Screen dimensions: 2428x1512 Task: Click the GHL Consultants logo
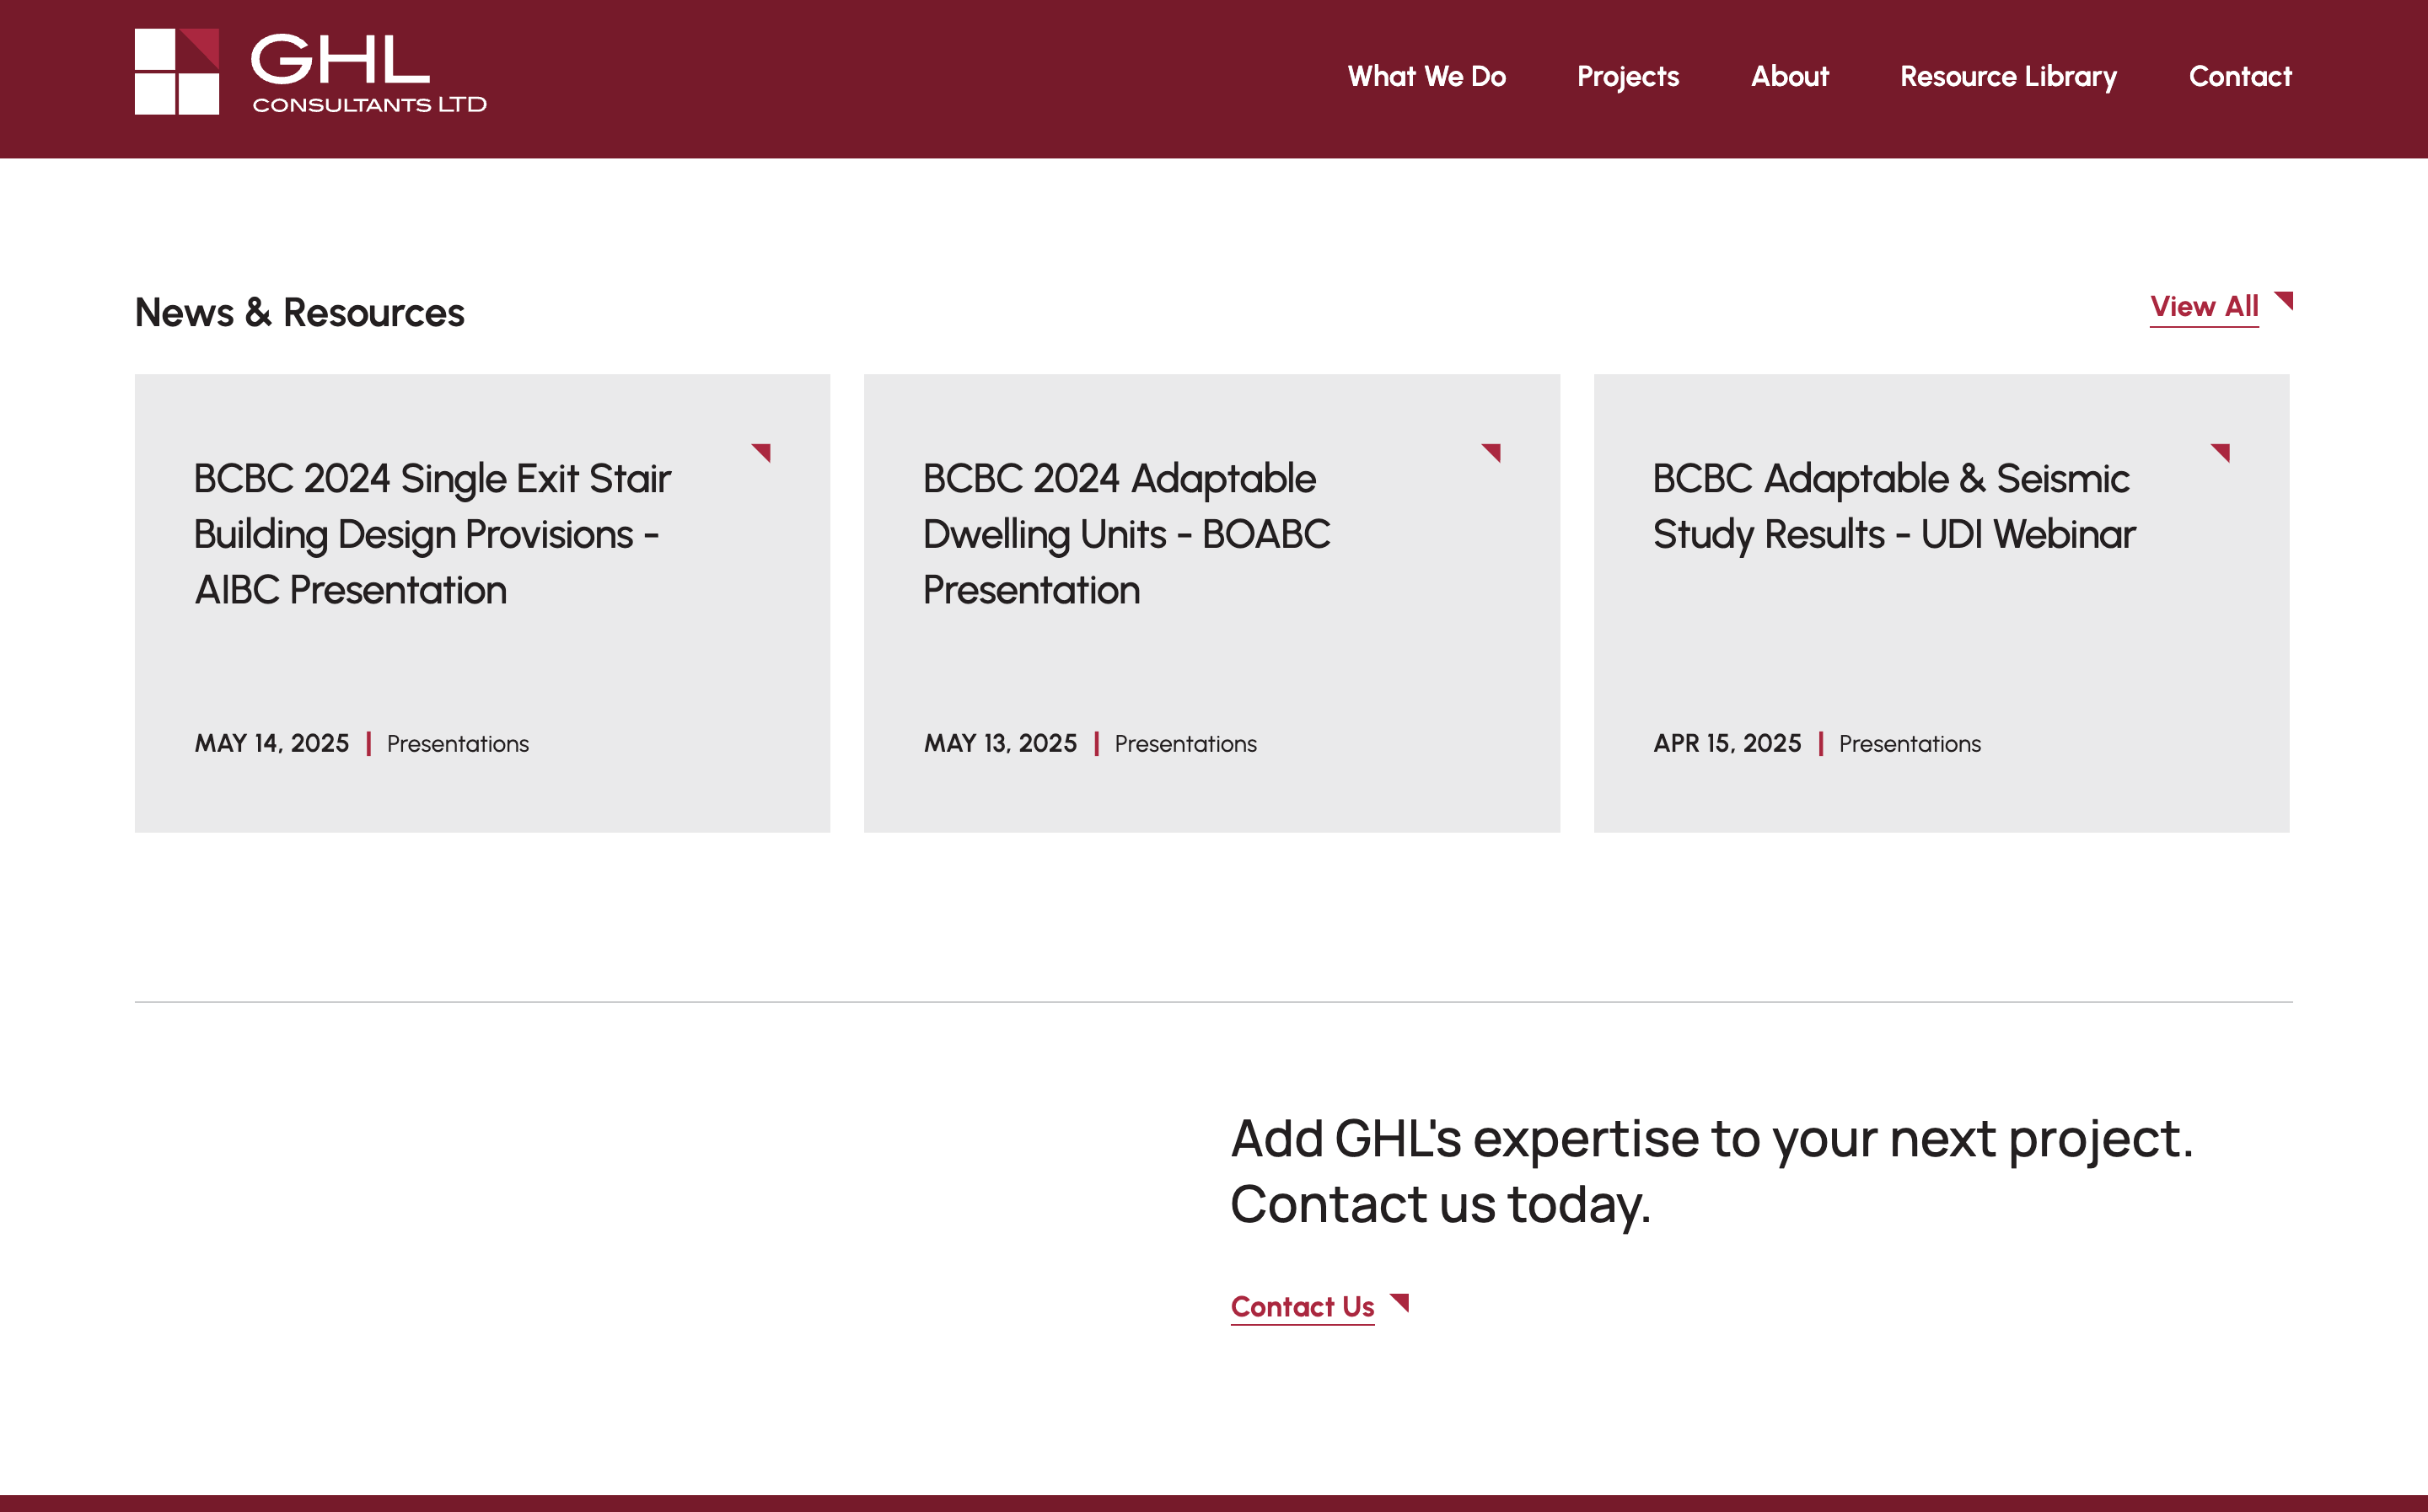tap(310, 72)
